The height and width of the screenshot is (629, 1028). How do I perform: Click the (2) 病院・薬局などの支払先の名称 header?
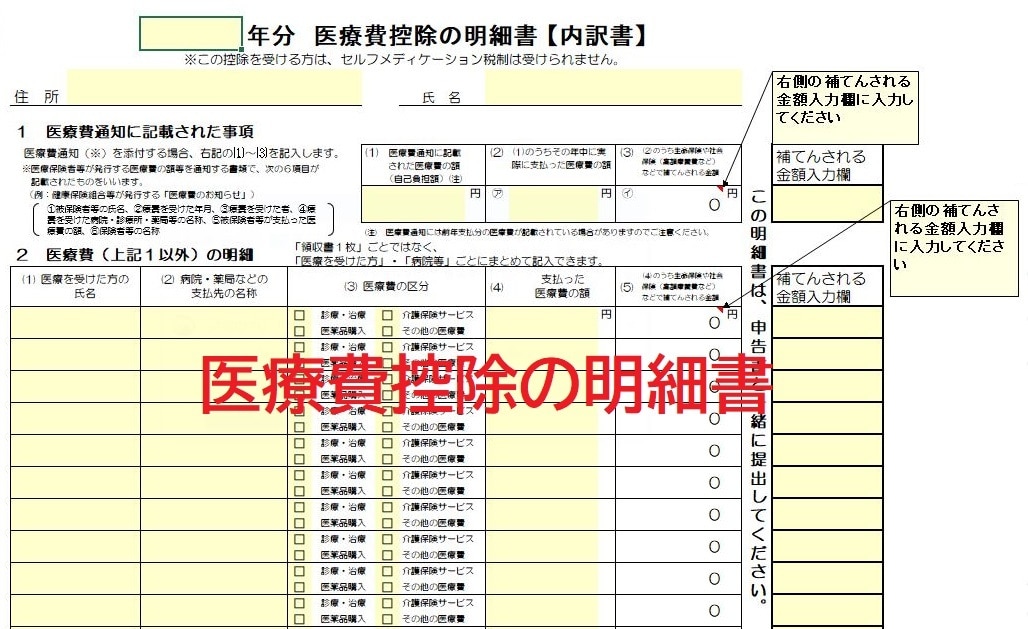(x=214, y=287)
